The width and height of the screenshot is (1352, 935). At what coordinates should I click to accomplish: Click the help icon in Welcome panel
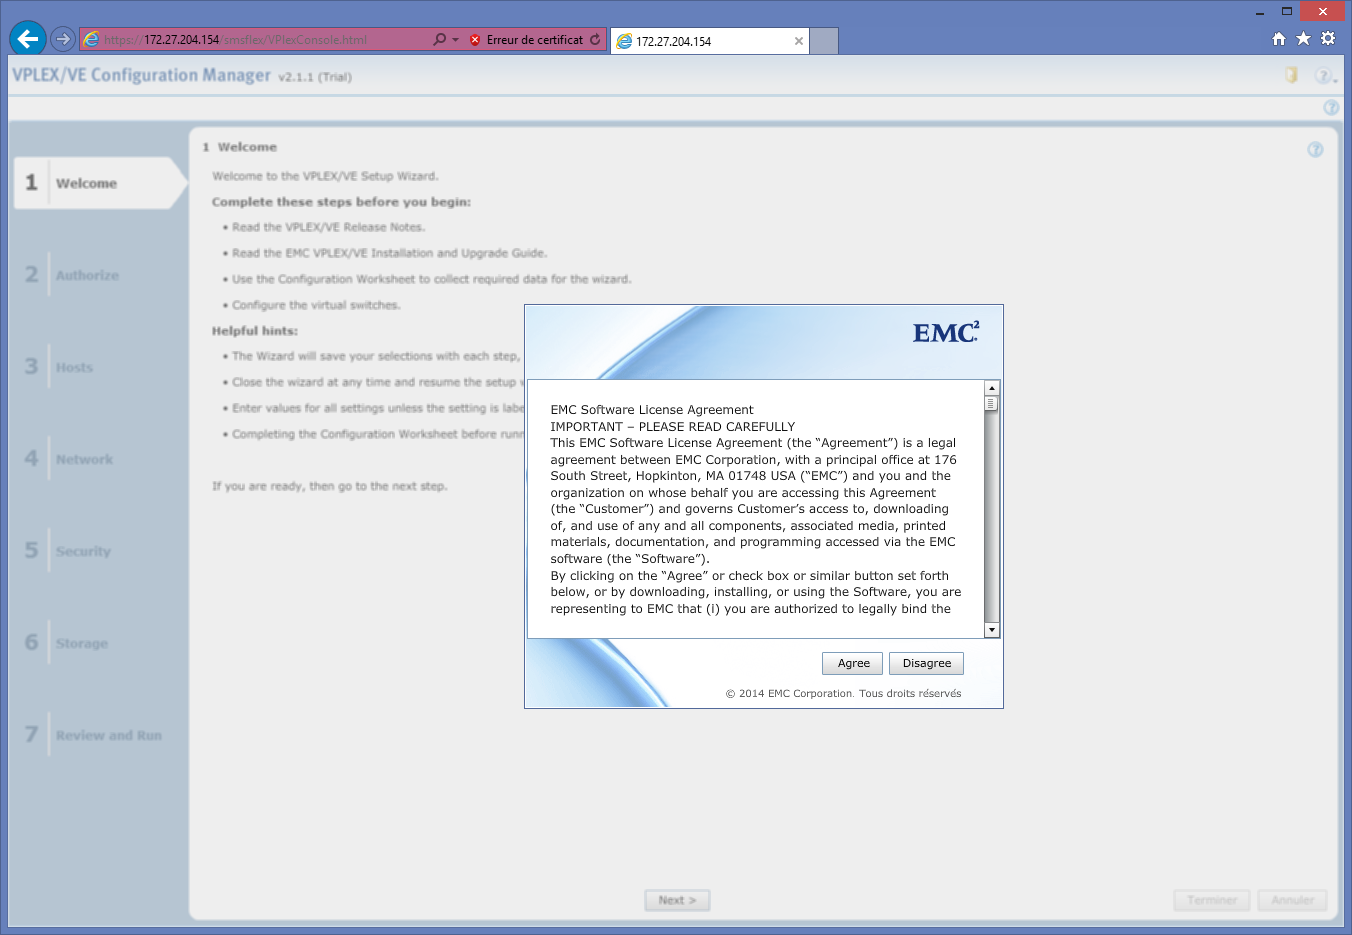[1315, 149]
